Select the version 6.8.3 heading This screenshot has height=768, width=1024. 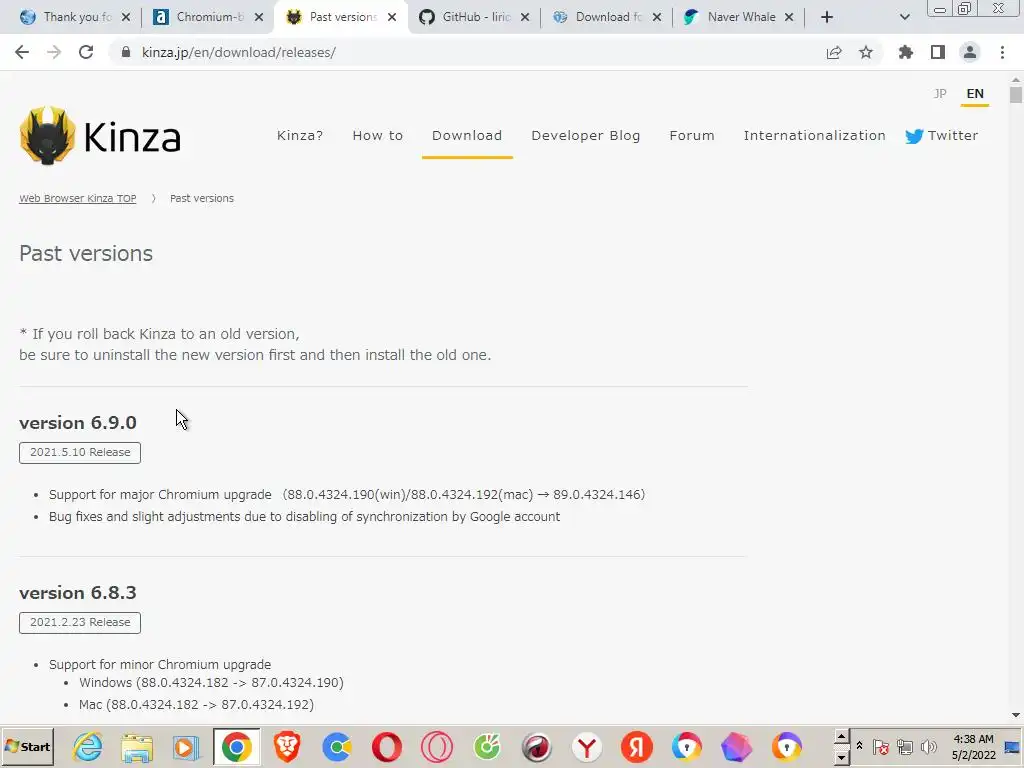(78, 593)
